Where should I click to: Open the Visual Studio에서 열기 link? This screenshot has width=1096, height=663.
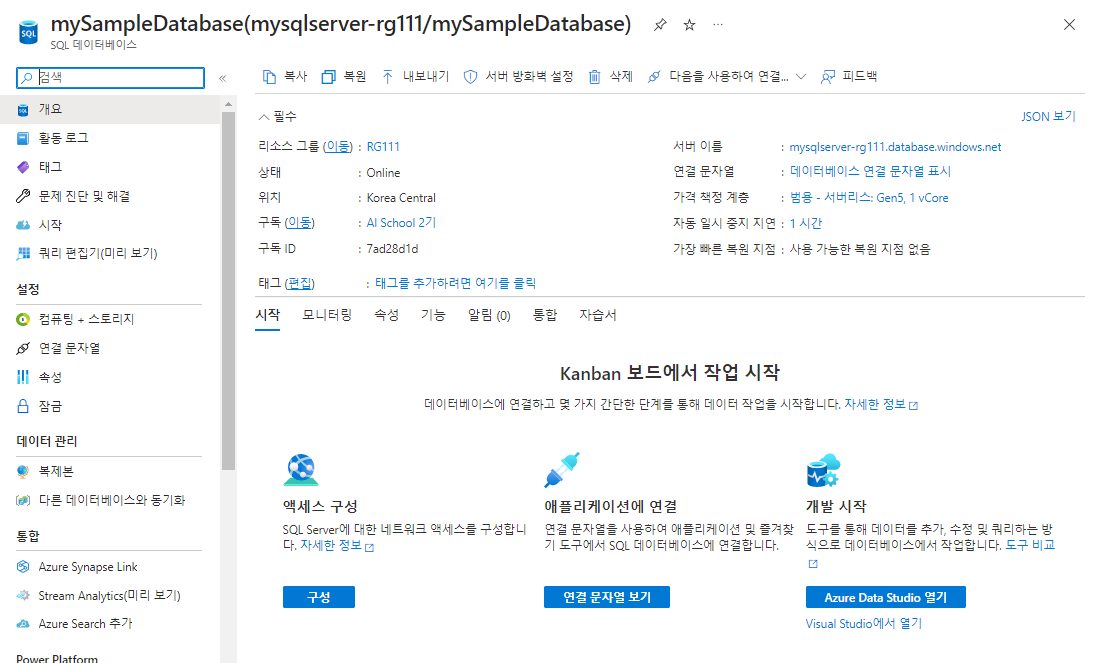point(863,624)
